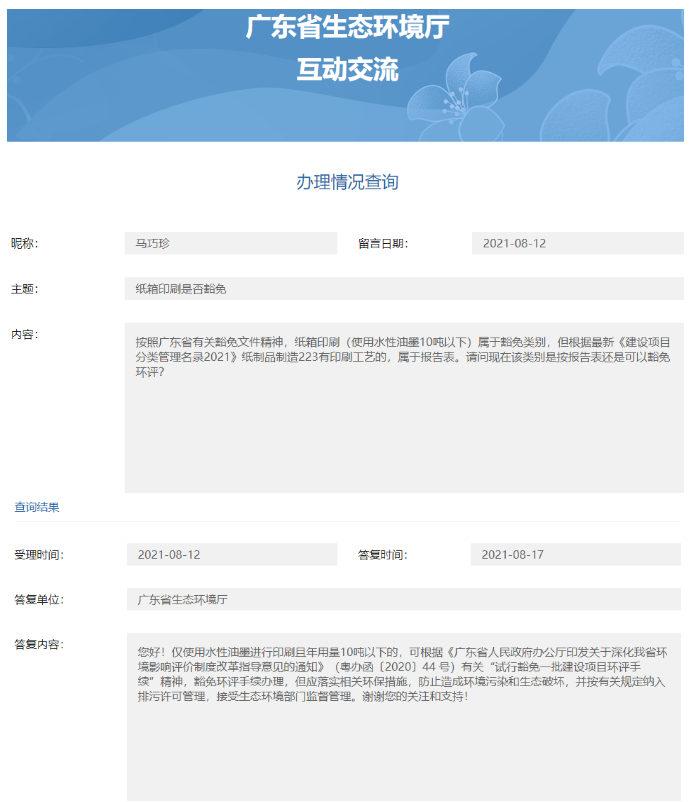Image resolution: width=694 pixels, height=802 pixels.
Task: Click the 昵称 label
Action: 25,244
